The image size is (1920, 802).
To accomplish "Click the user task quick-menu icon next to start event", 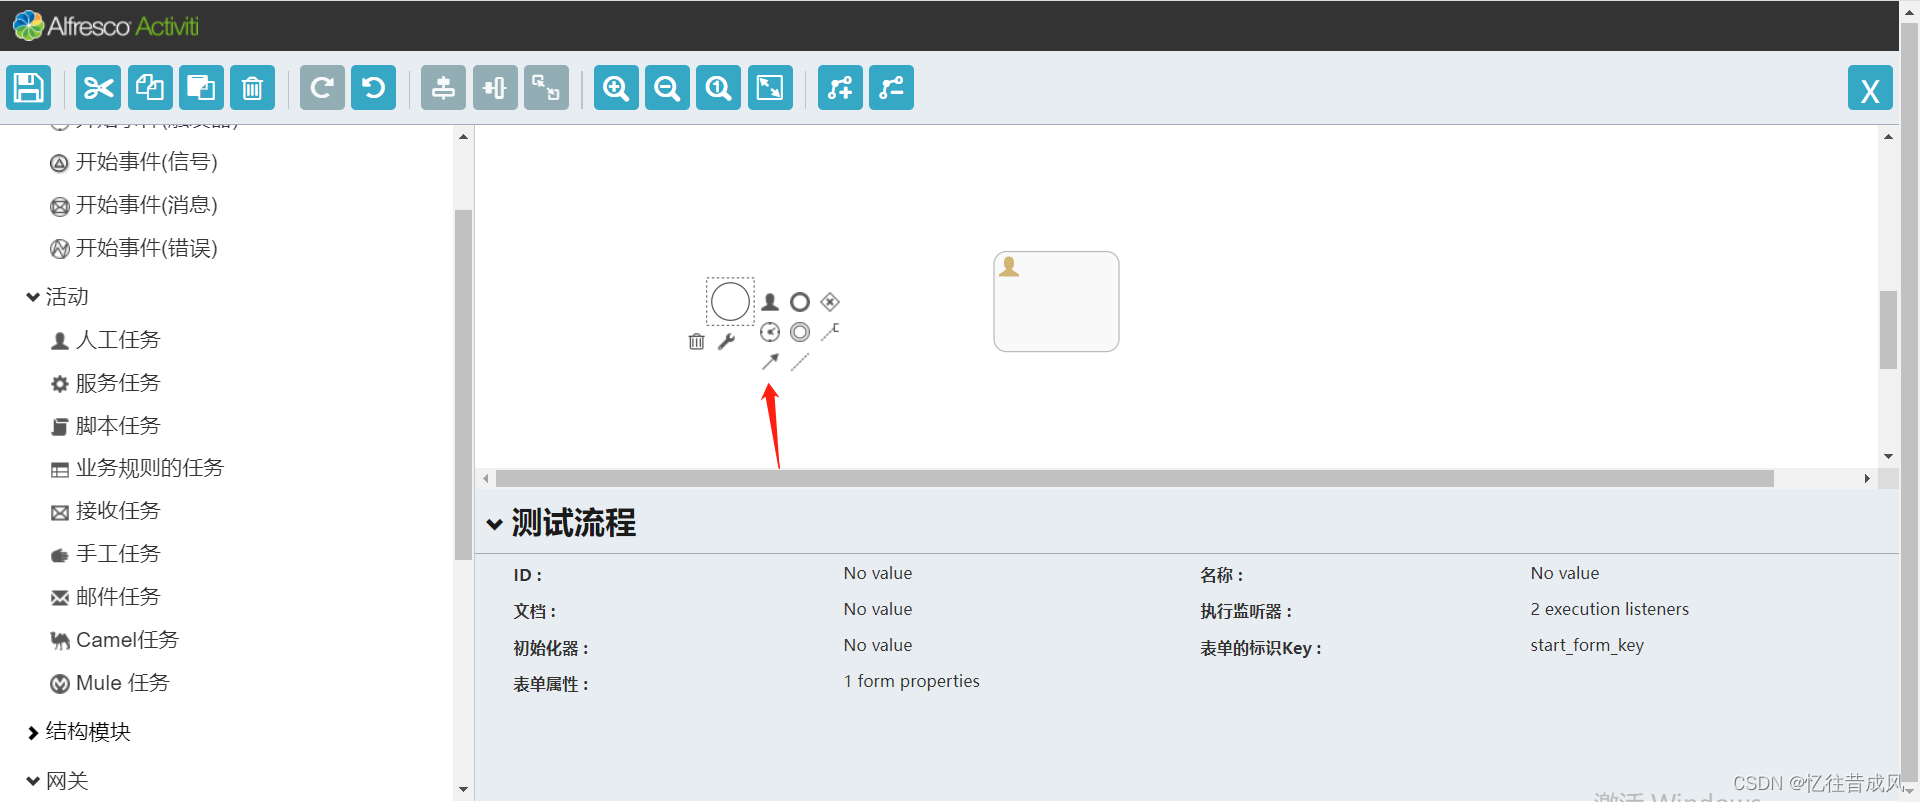I will point(770,302).
